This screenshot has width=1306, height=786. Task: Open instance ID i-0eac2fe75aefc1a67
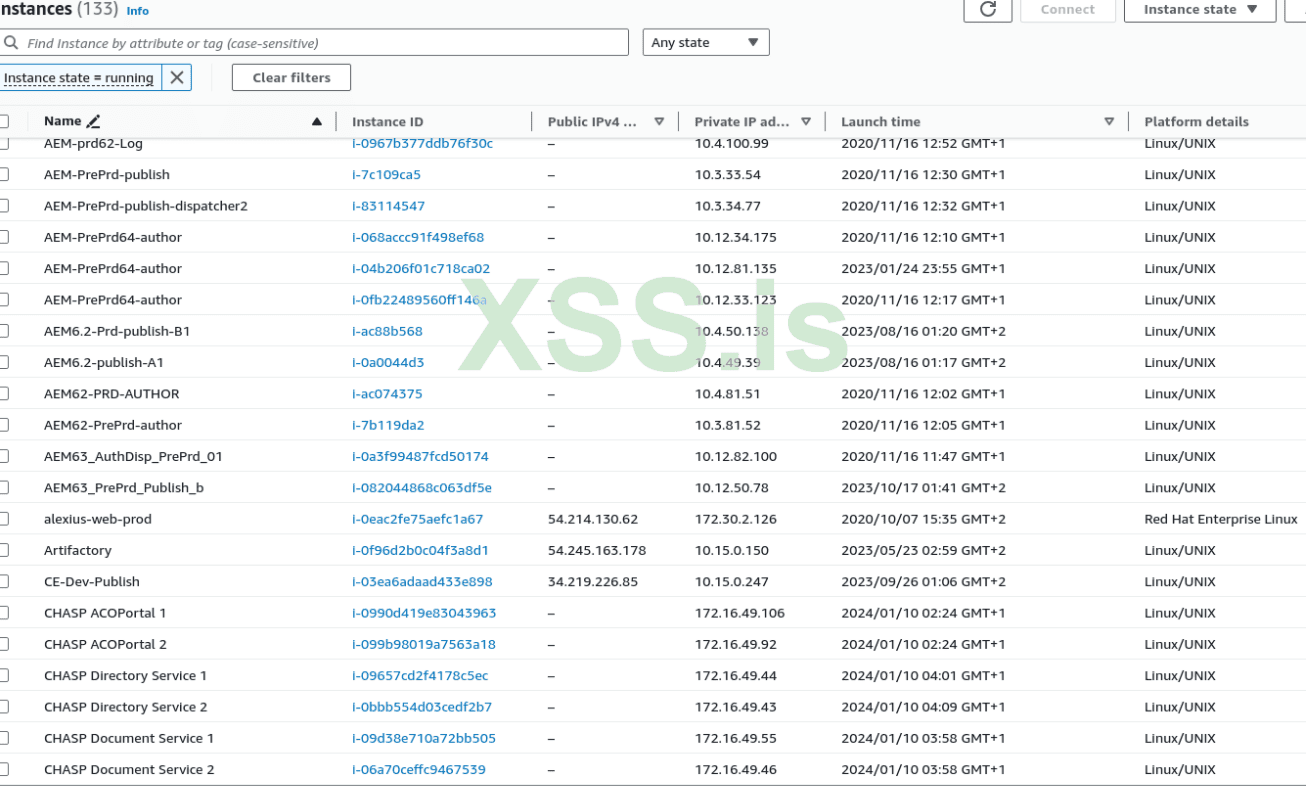coord(417,519)
